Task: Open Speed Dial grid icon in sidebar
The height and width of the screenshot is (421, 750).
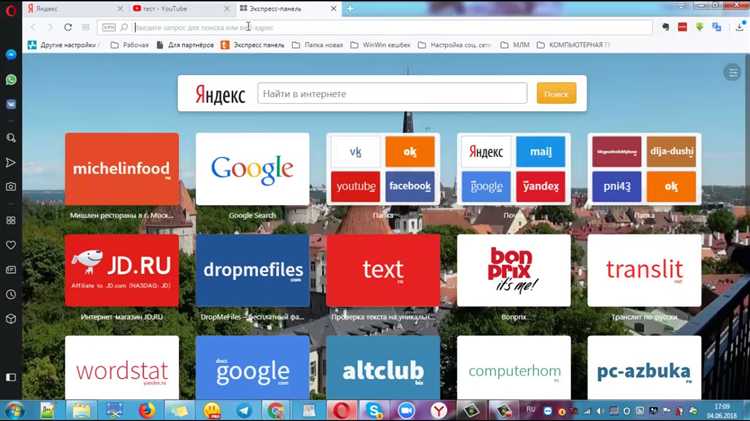Action: (x=11, y=220)
